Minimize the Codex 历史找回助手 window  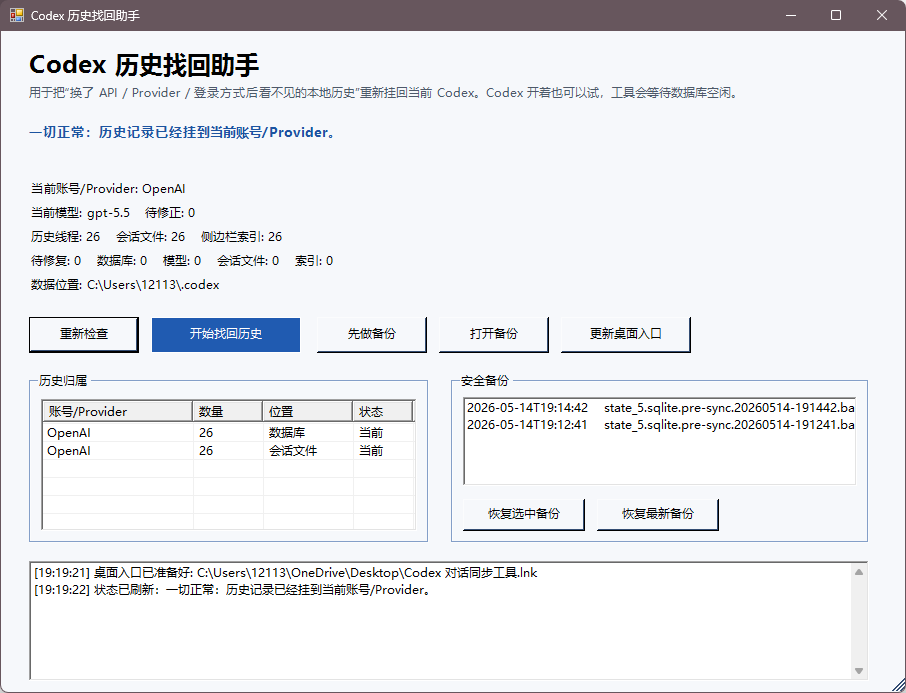pos(791,15)
